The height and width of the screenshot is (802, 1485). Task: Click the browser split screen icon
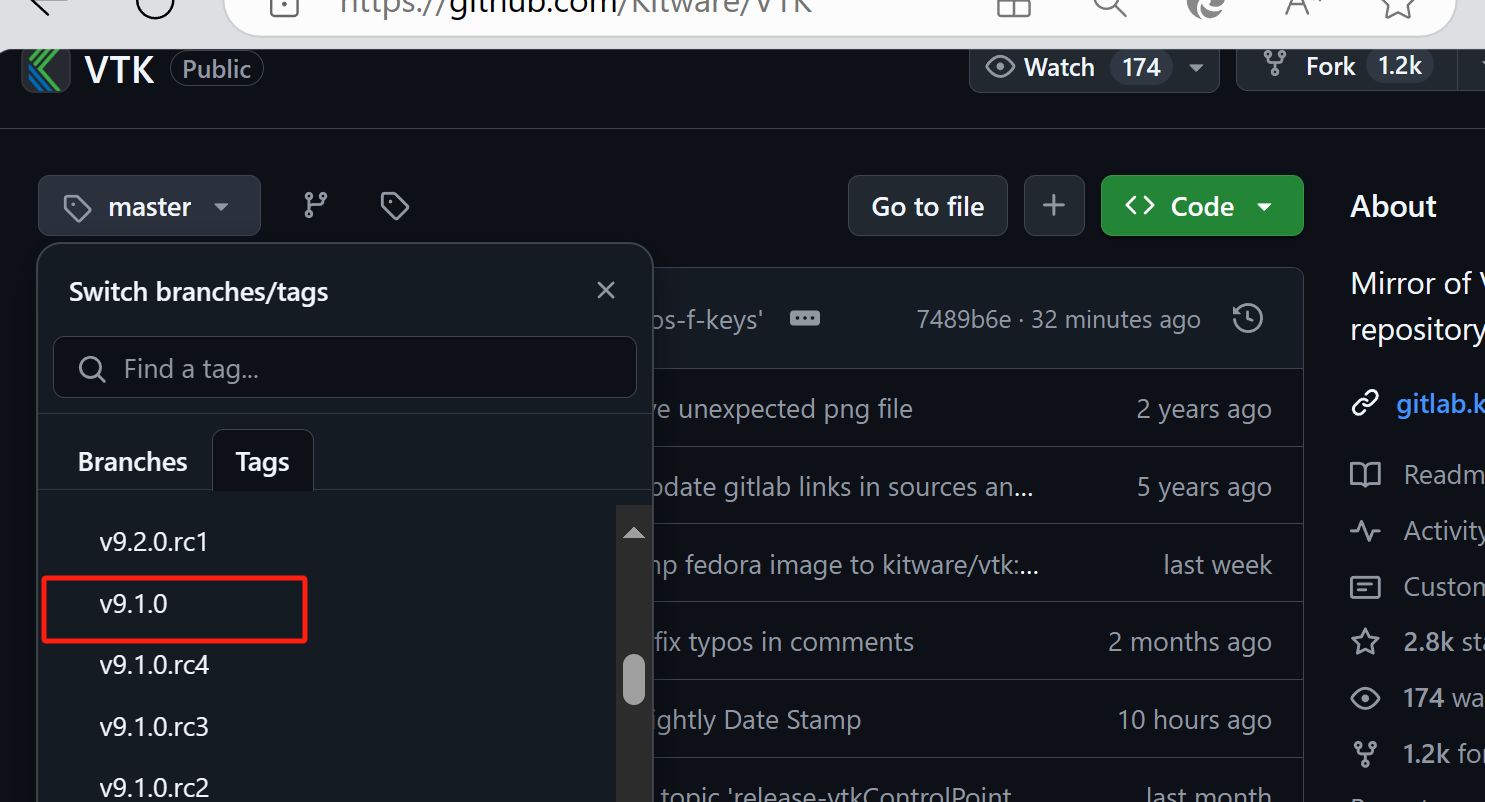(1014, 6)
